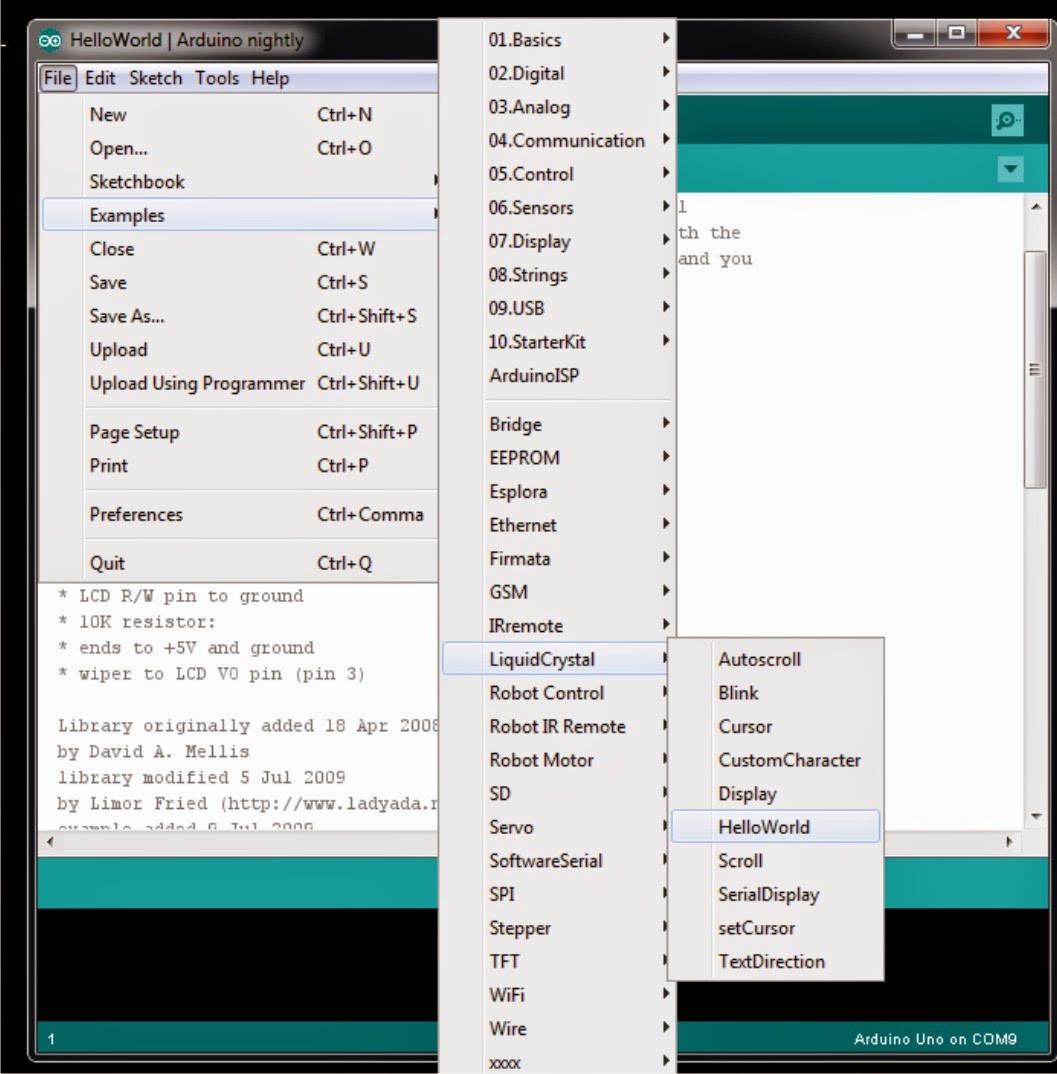This screenshot has width=1057, height=1074.
Task: Quit Arduino via the File menu
Action: point(107,562)
